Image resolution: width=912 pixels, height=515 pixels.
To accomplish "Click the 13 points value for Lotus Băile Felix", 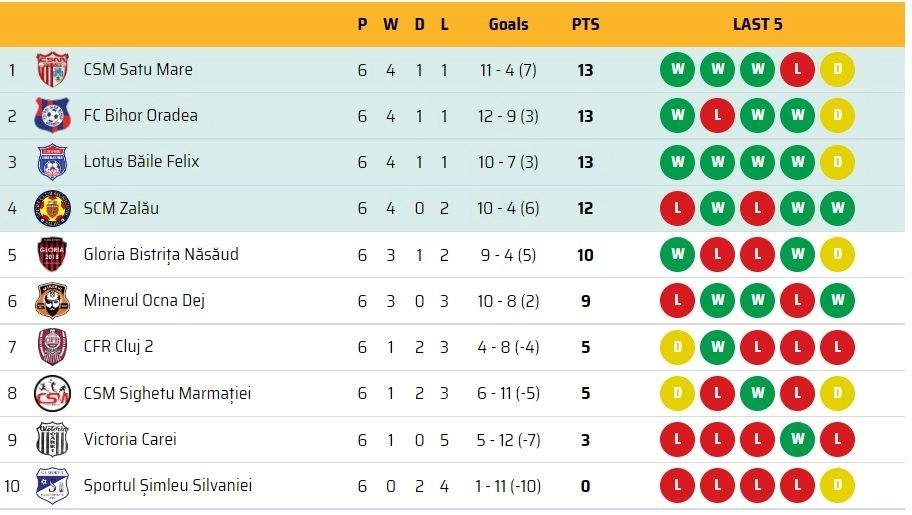I will click(x=586, y=162).
